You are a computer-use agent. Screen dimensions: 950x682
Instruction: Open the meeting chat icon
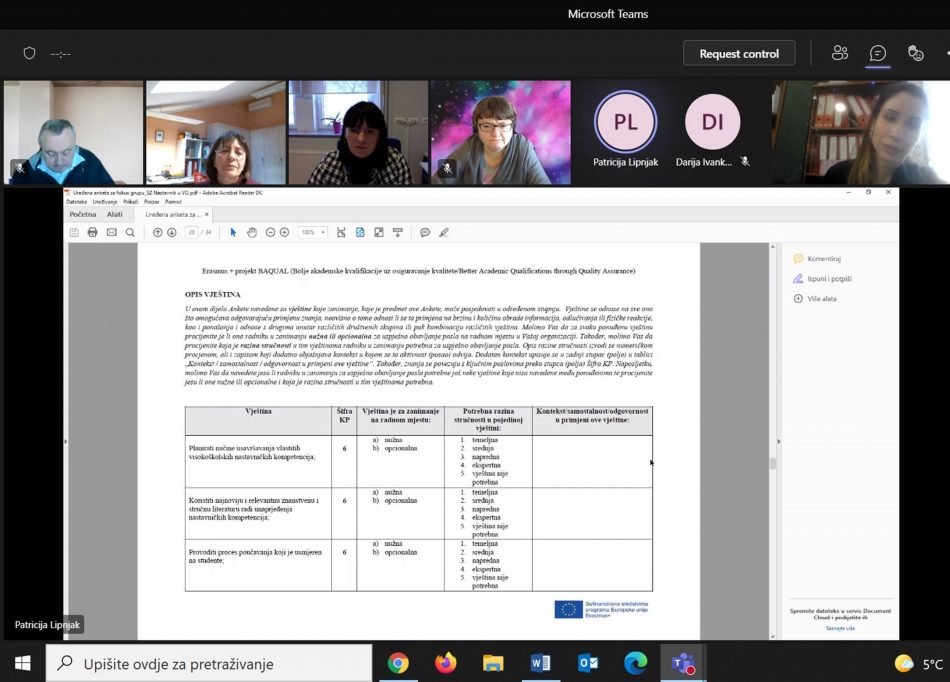click(x=878, y=53)
